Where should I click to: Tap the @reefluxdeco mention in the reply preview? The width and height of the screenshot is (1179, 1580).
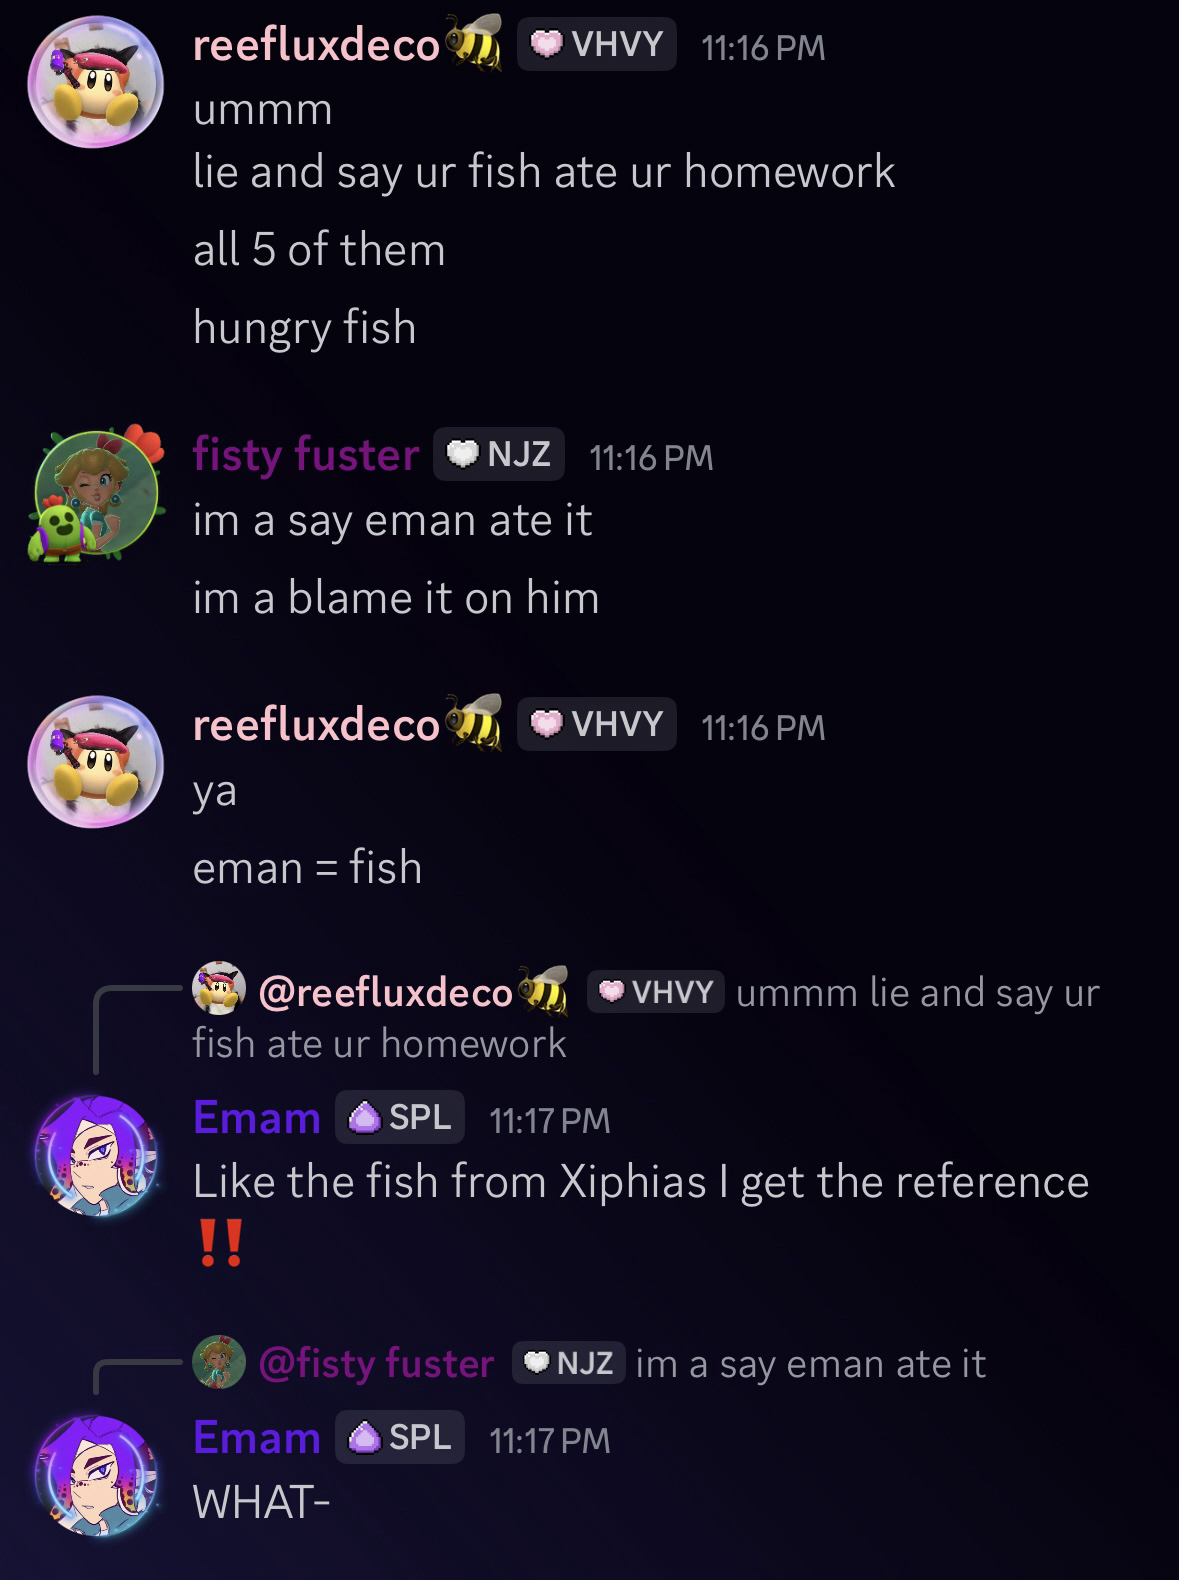pos(385,993)
